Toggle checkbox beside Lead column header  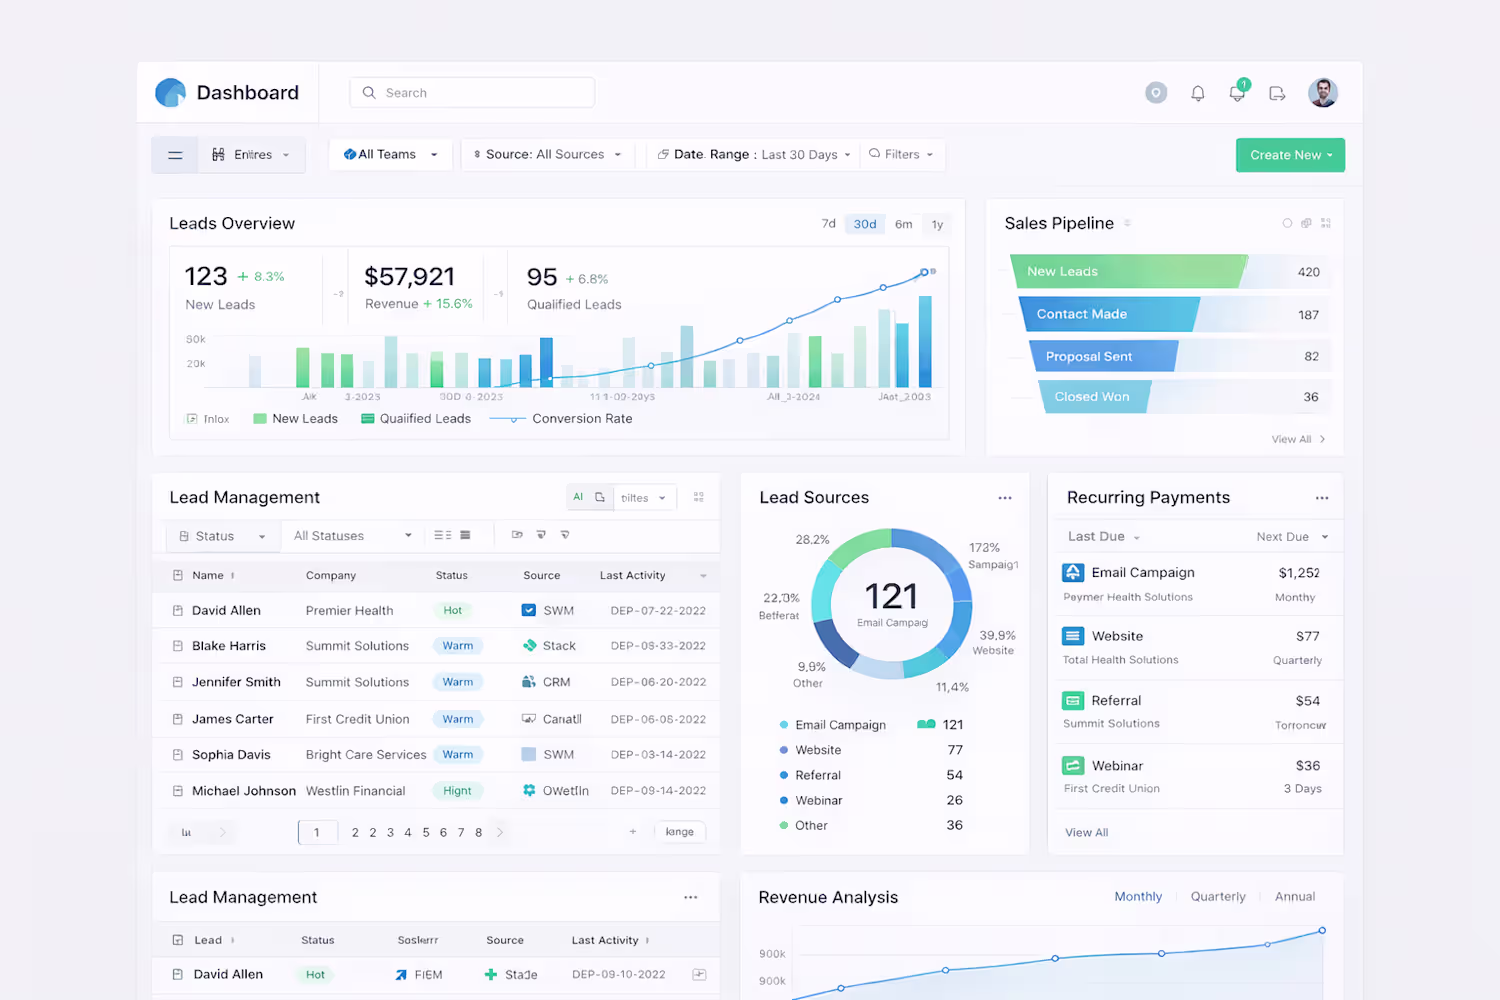click(178, 940)
